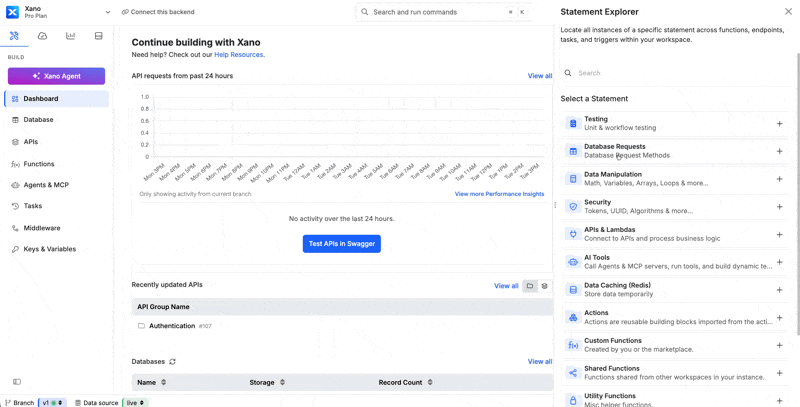The width and height of the screenshot is (800, 407).
Task: Click the APIs stack icon in sidebar
Action: pos(15,142)
